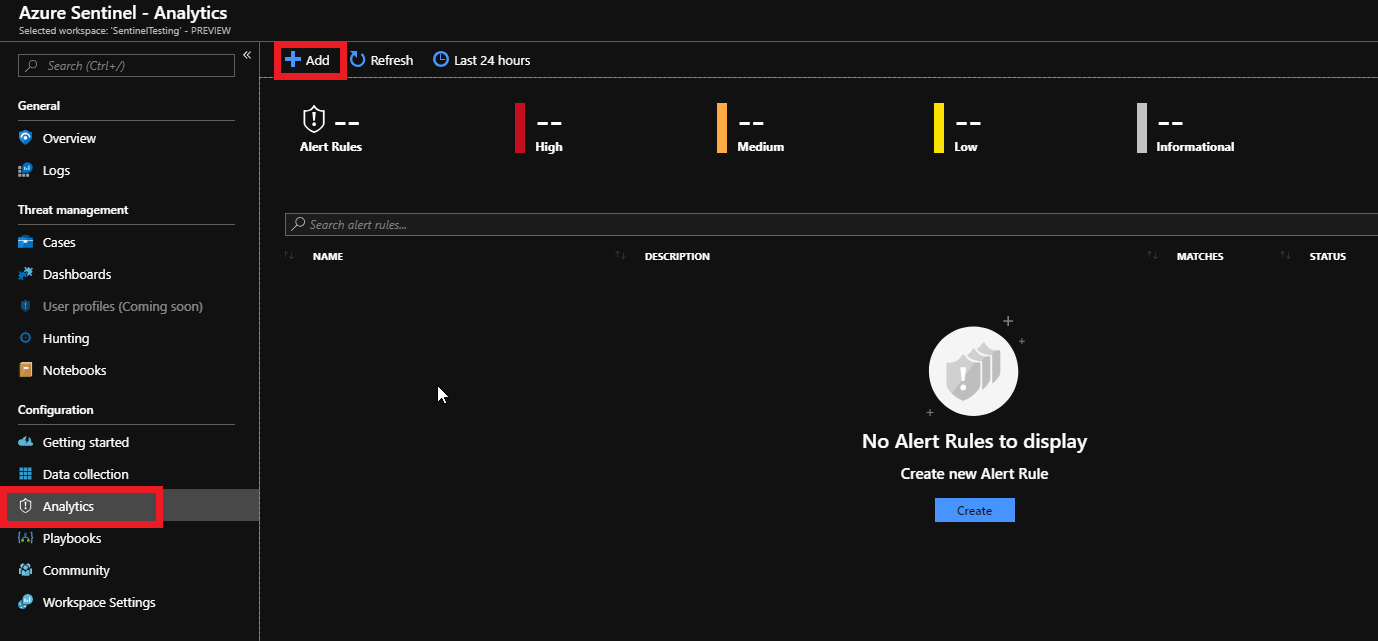Sort by the NAME column arrows
Viewport: 1378px width, 641px height.
coord(289,256)
